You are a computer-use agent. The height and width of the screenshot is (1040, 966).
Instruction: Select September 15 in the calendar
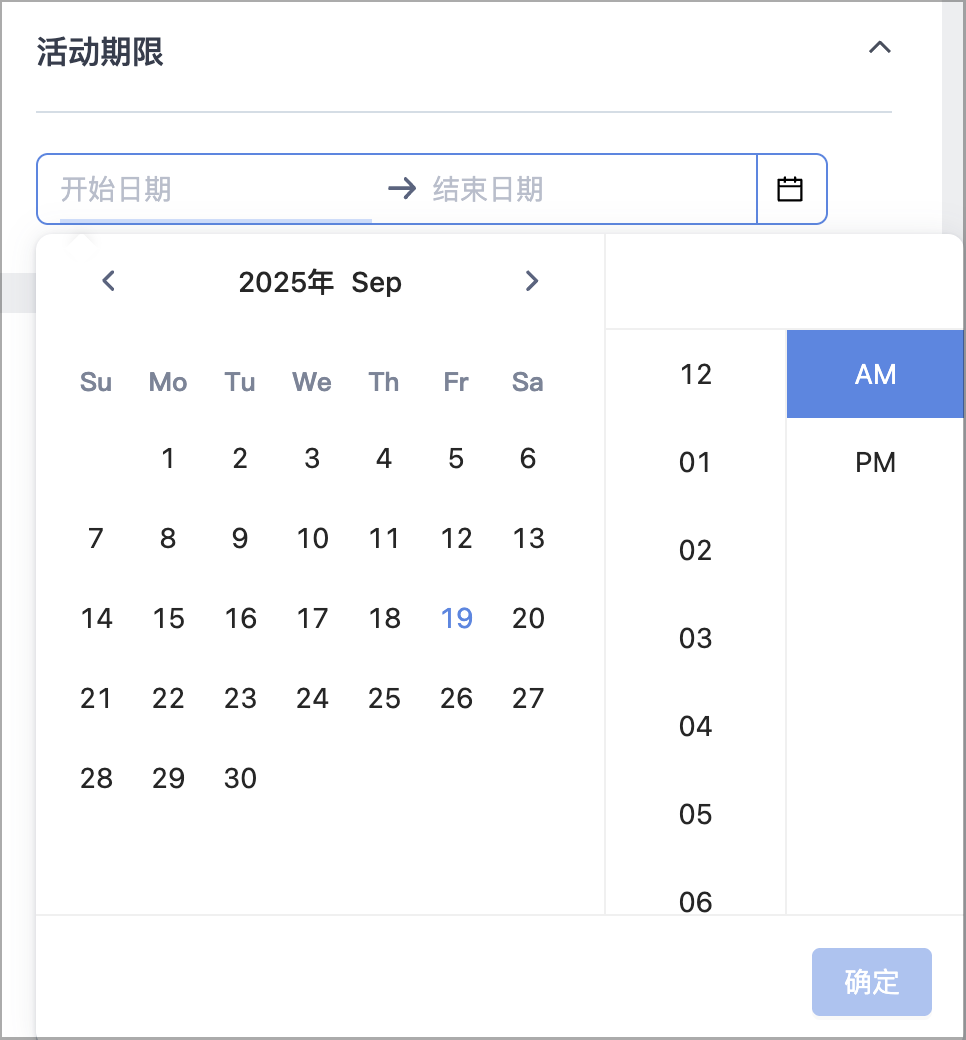point(168,618)
